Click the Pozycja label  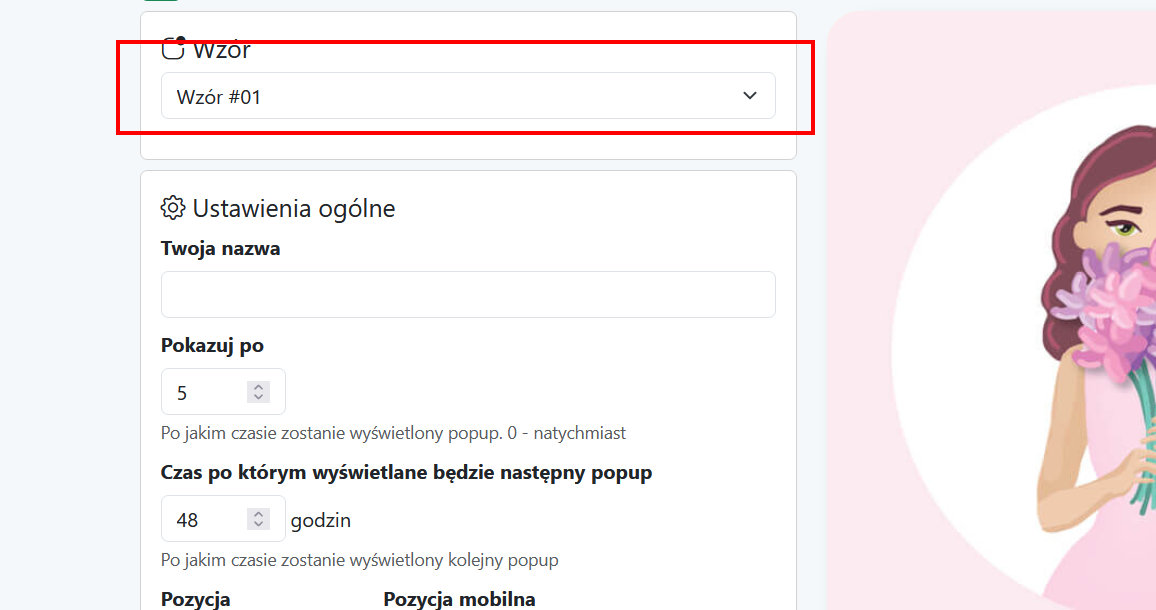pyautogui.click(x=195, y=599)
